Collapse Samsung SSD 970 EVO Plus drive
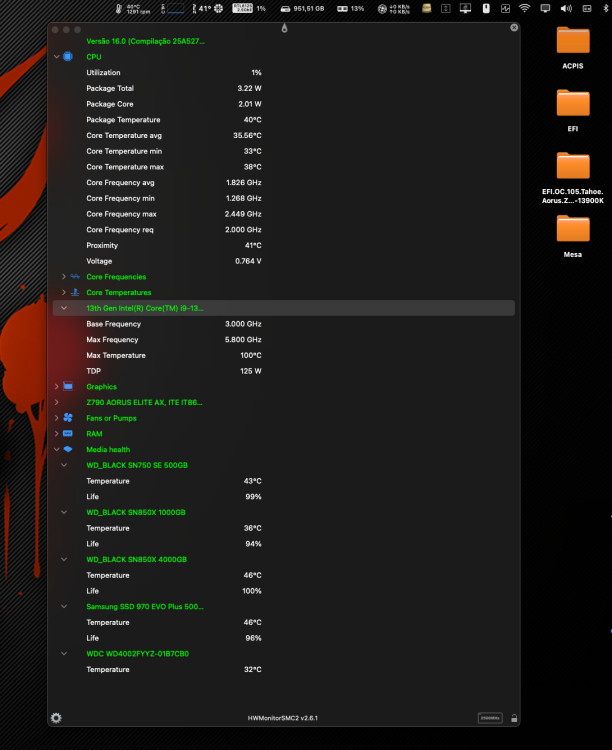Viewport: 612px width, 750px height. [64, 607]
